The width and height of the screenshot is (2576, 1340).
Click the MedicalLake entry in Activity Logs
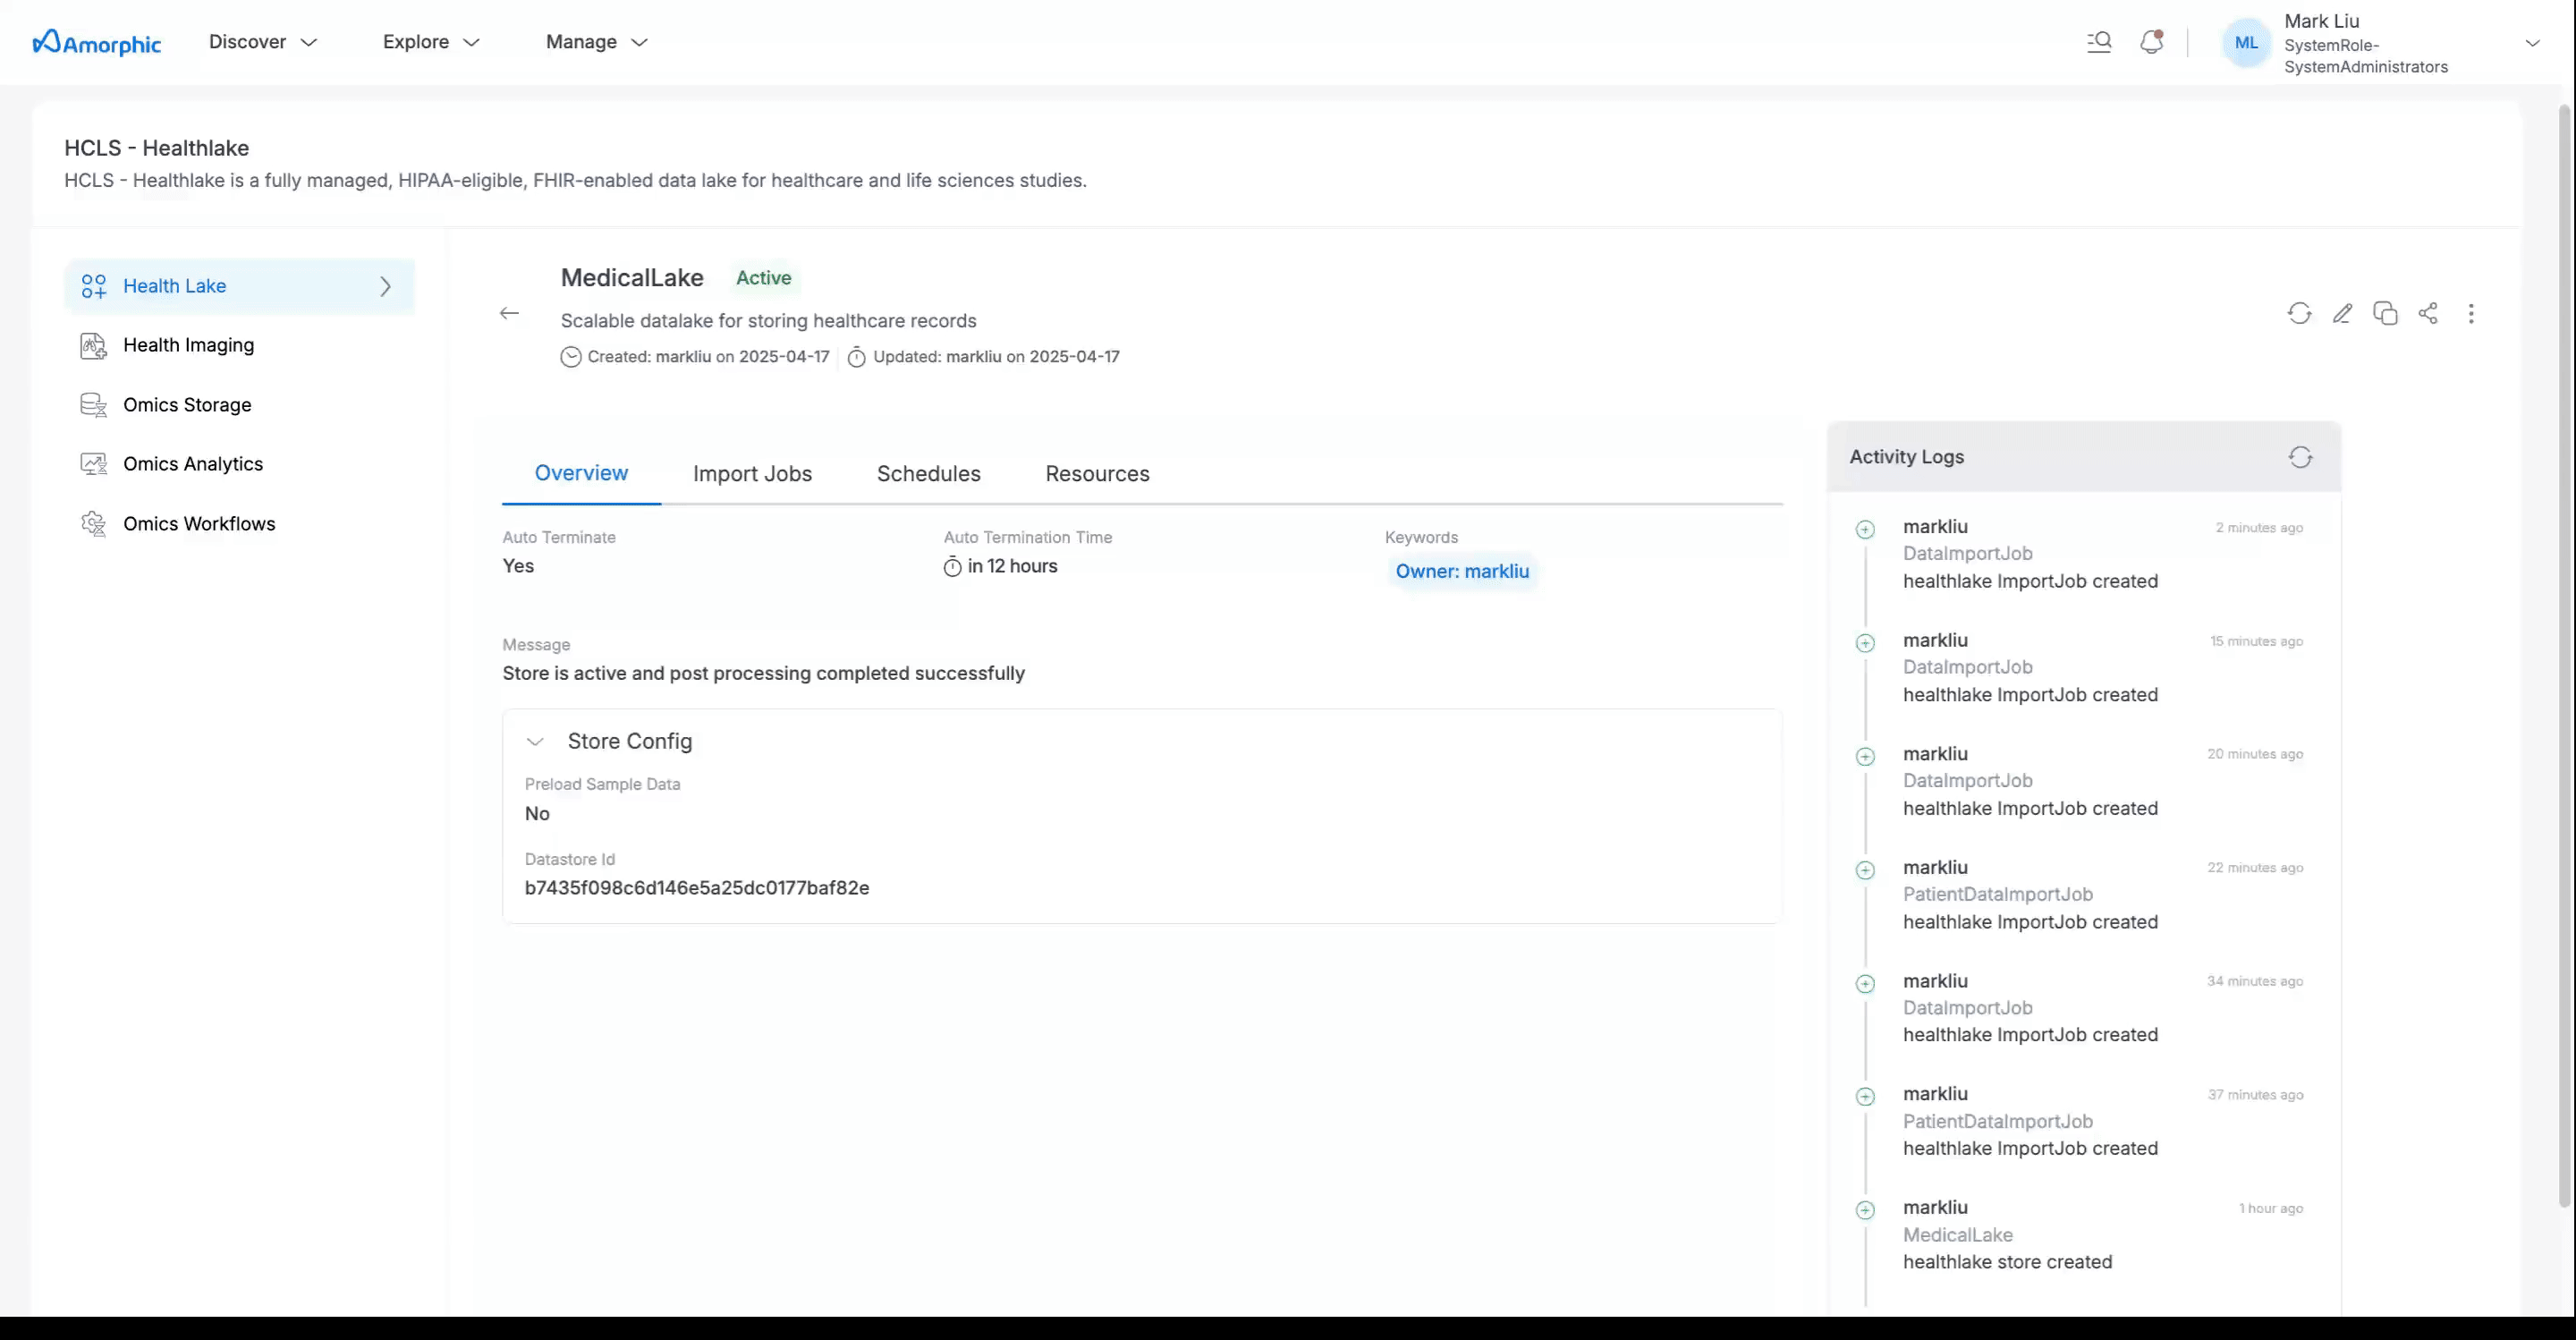point(1958,1235)
